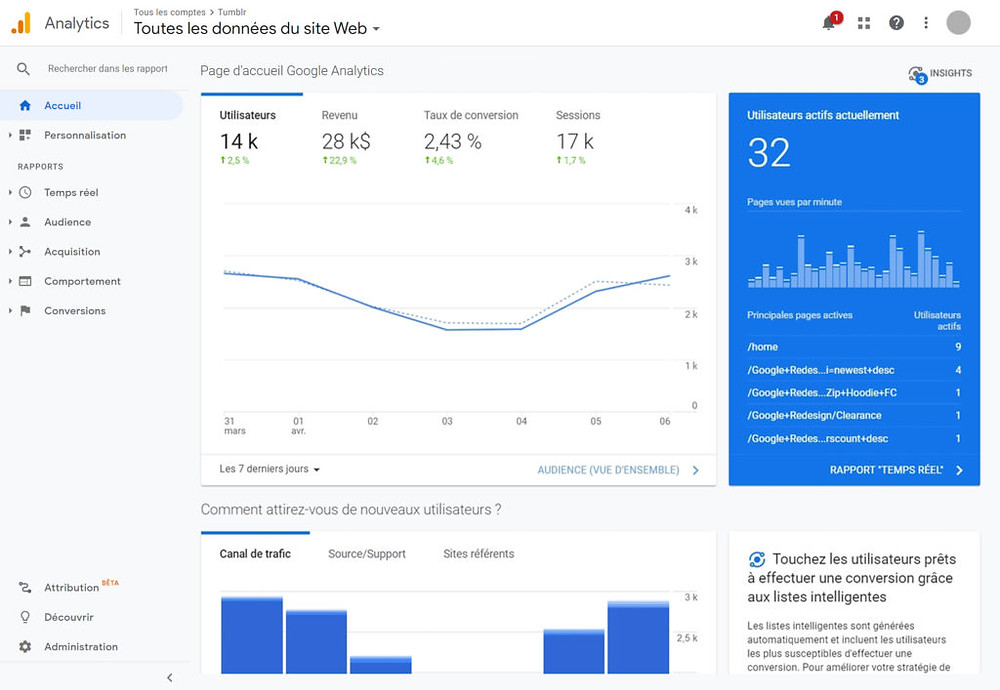The height and width of the screenshot is (690, 1000).
Task: Click the smart lists target icon
Action: click(x=756, y=559)
